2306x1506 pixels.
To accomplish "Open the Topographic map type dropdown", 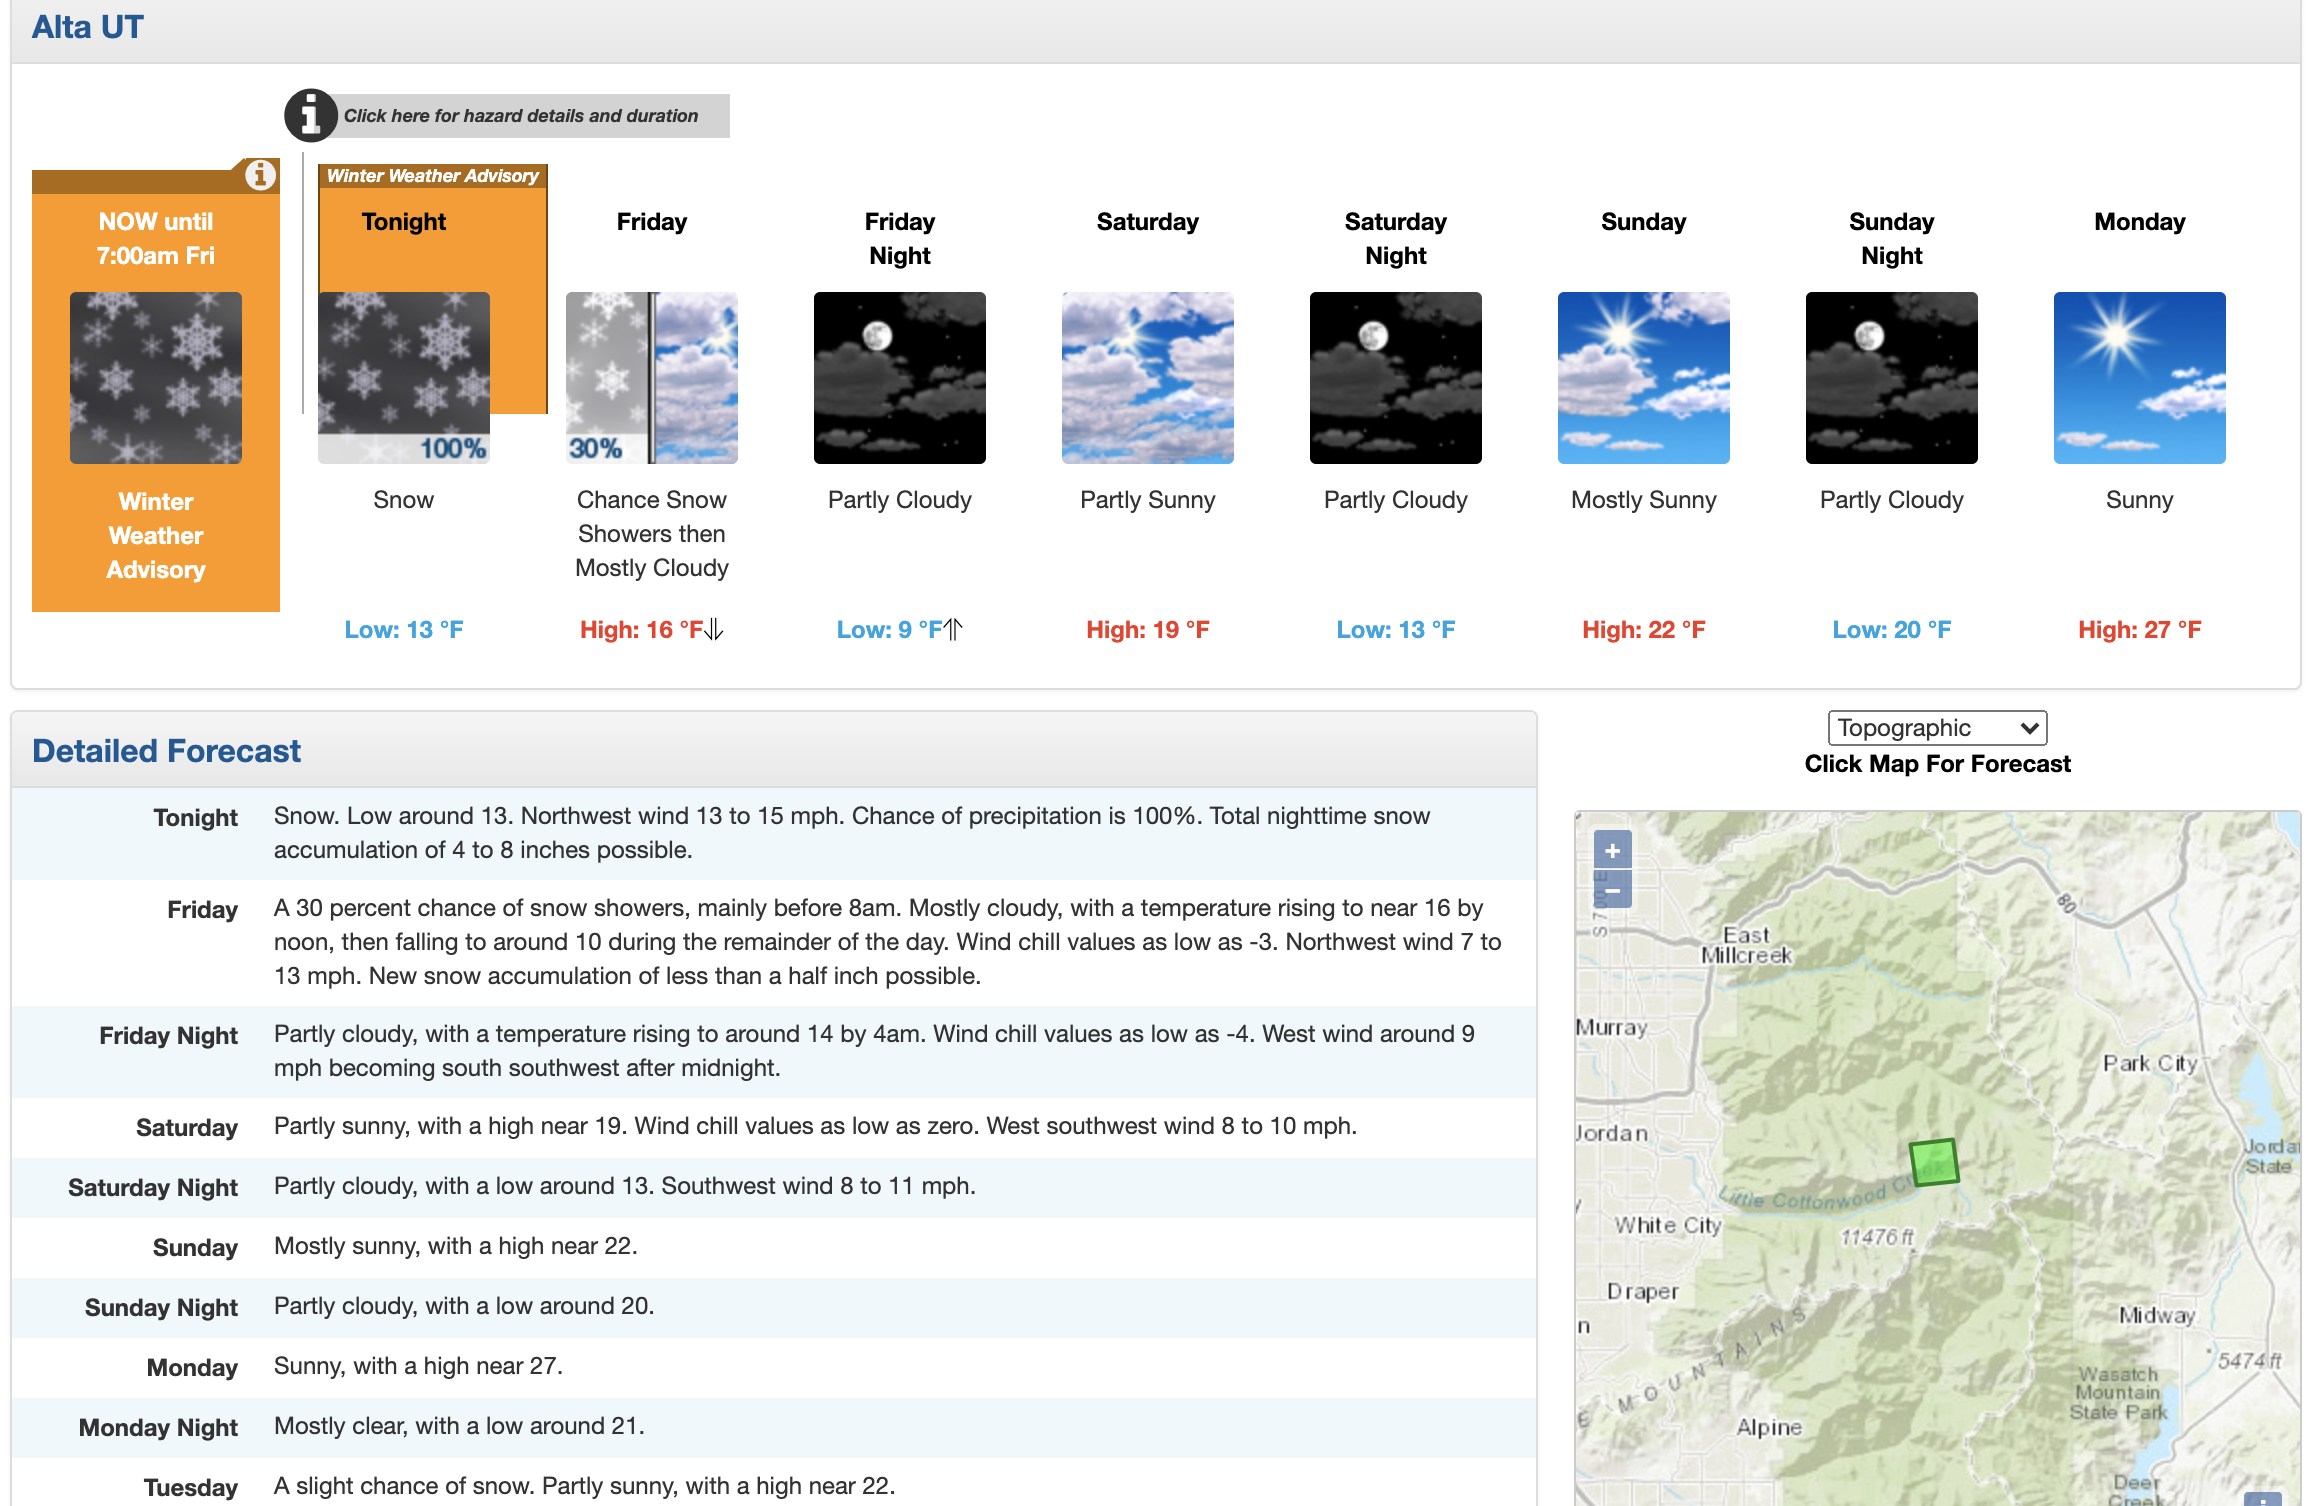I will [x=1937, y=728].
